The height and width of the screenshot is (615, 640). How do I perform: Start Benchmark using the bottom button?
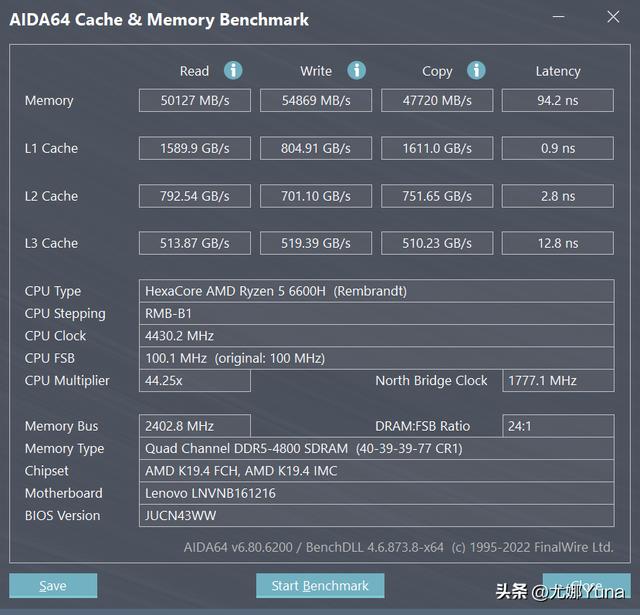coord(320,586)
